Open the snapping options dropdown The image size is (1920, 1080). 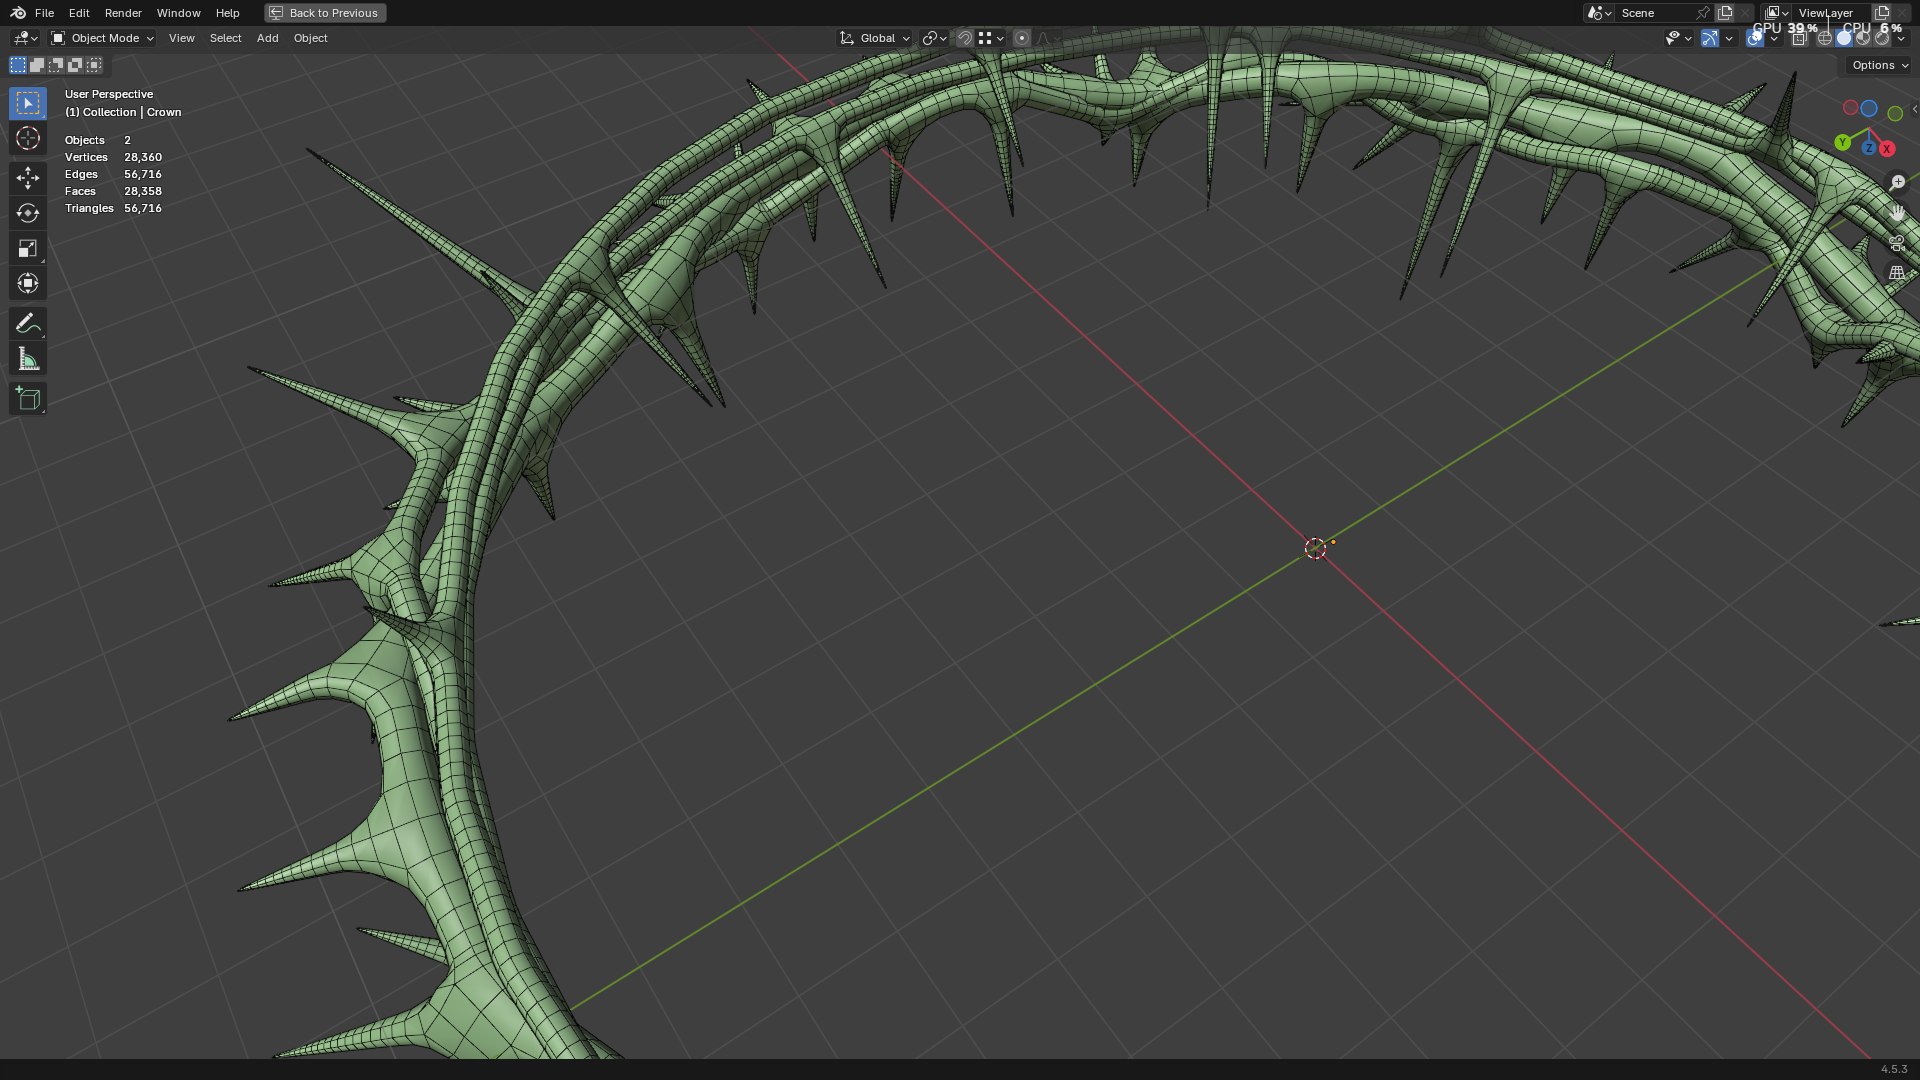(x=991, y=38)
